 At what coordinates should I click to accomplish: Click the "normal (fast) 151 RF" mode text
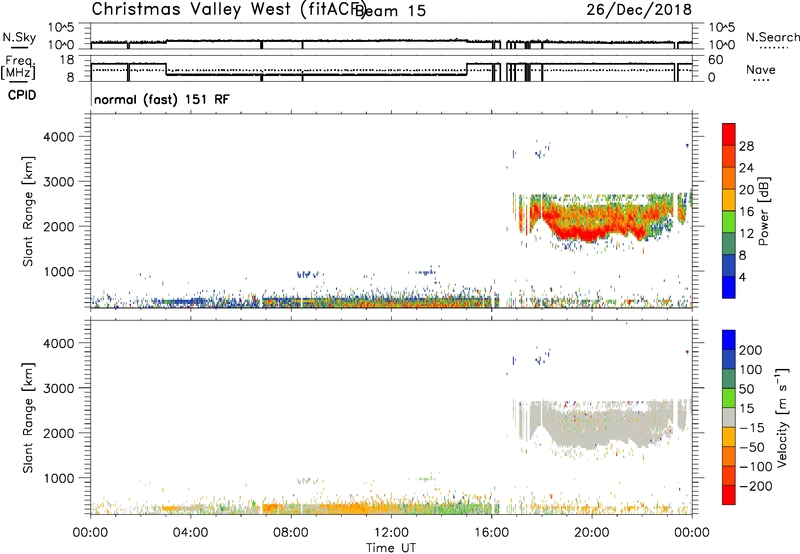162,99
